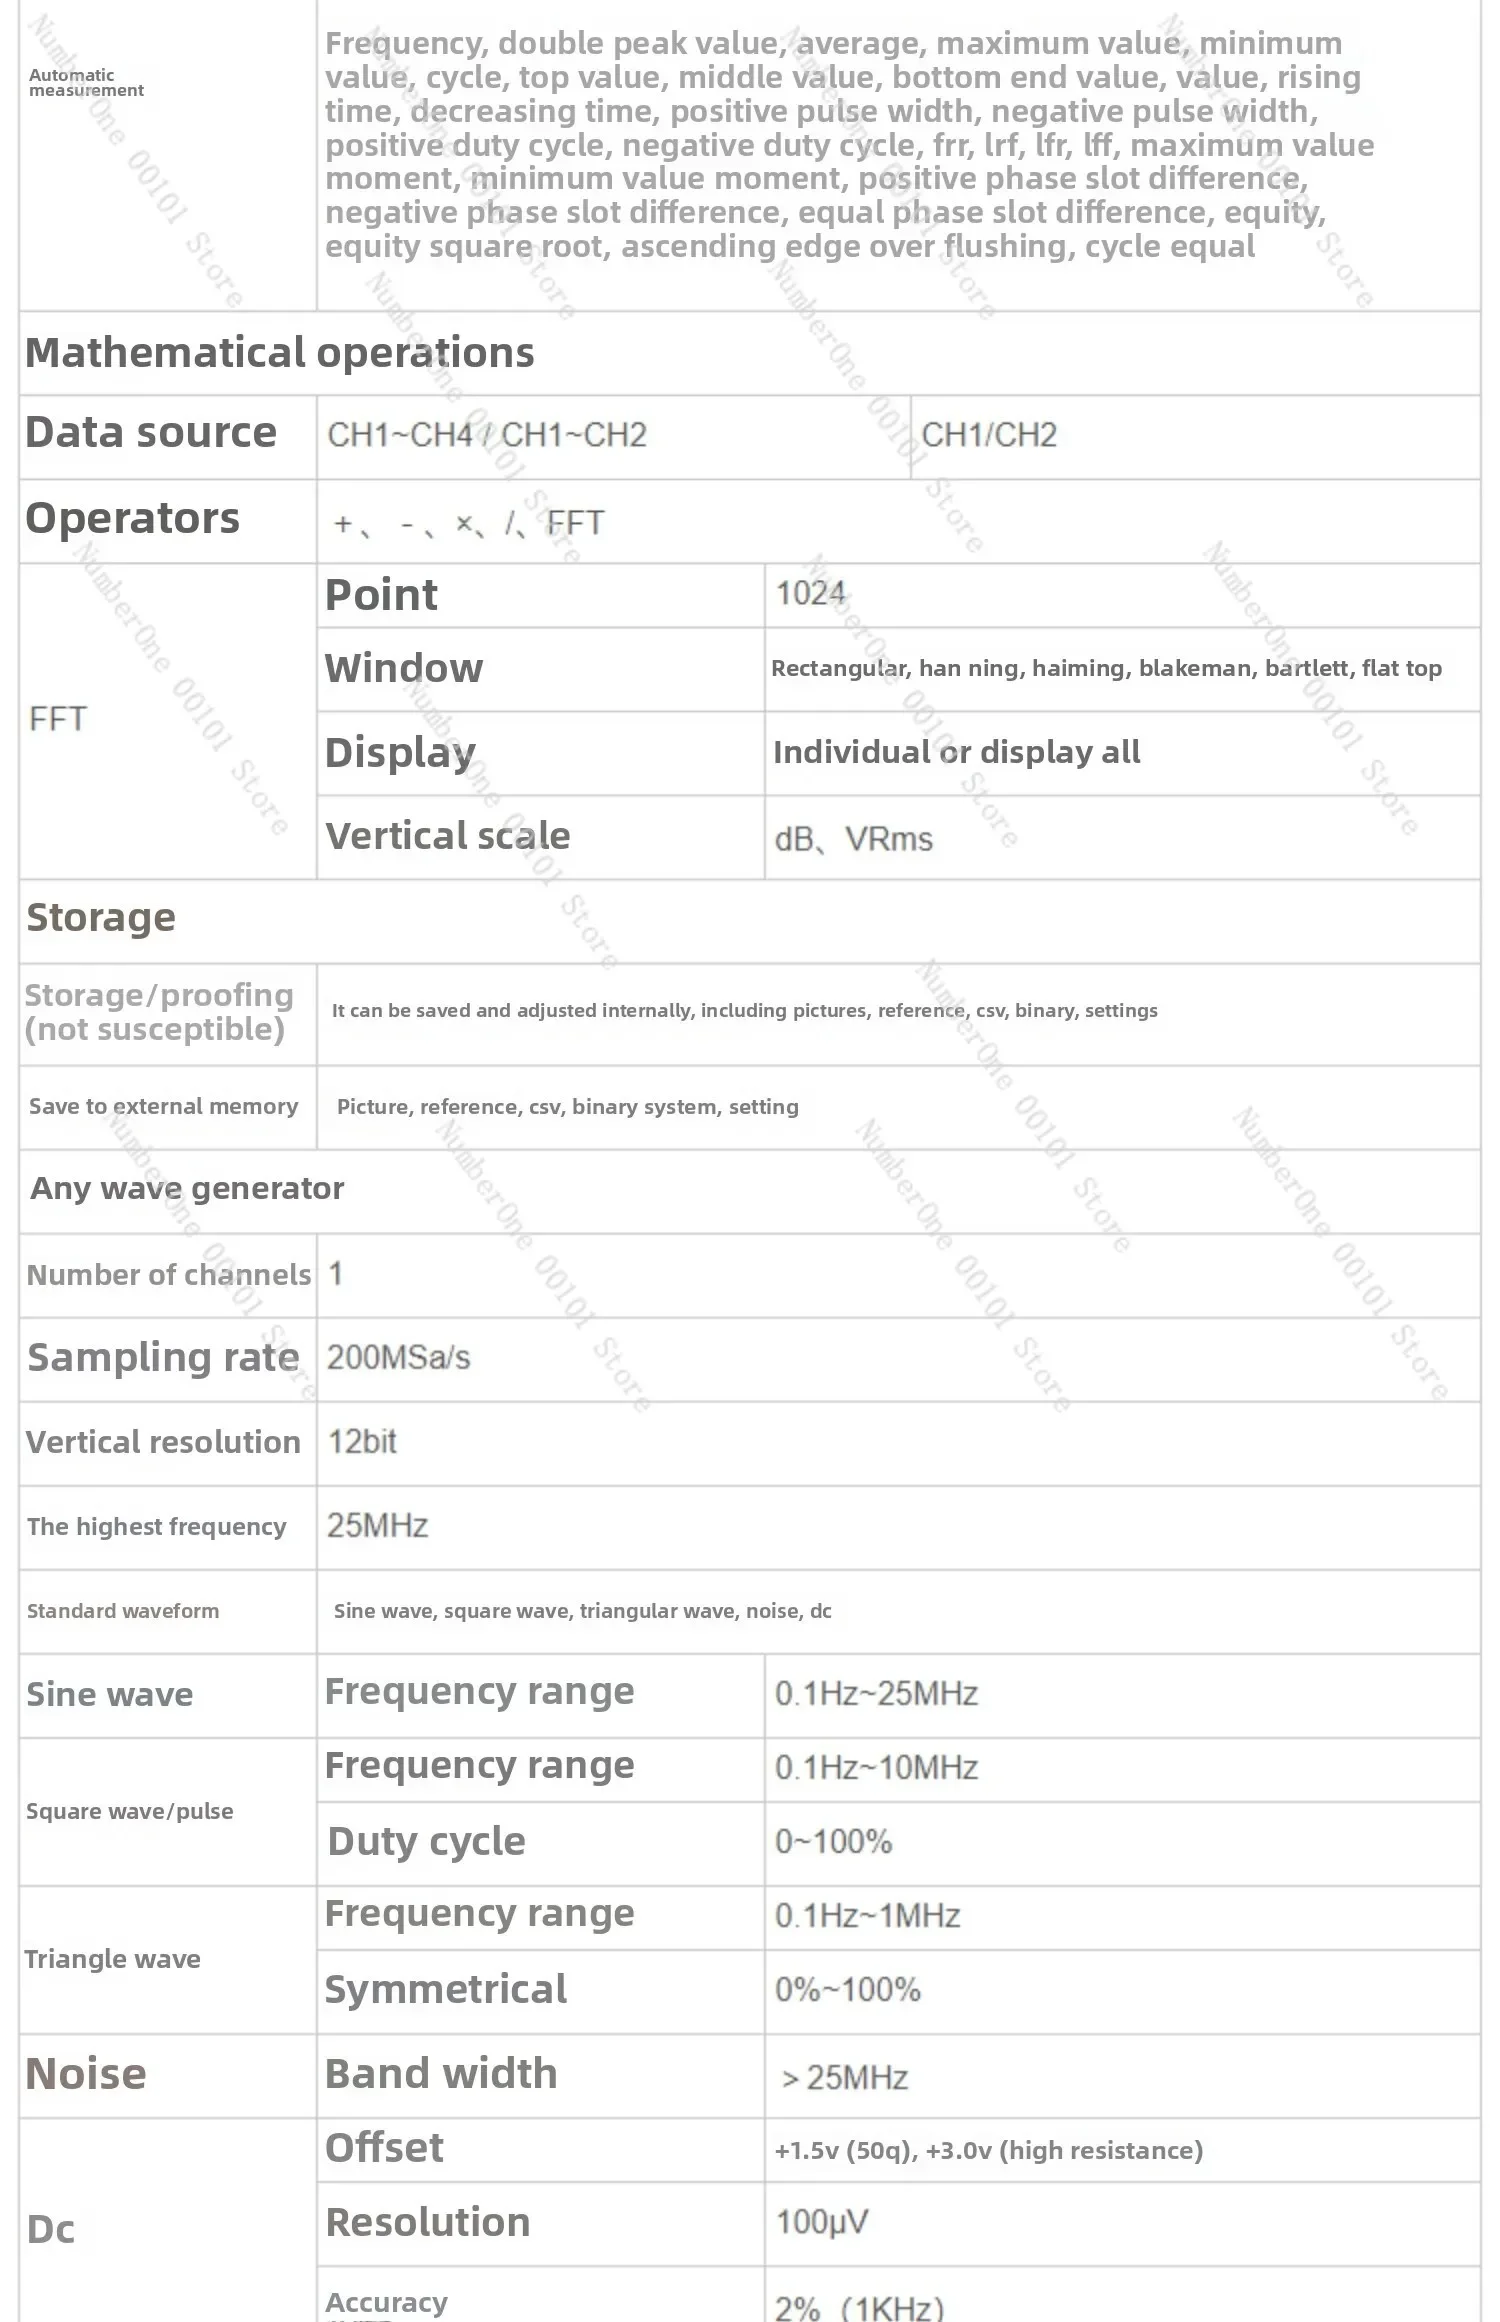Click the Mathematical operations section heading
Image resolution: width=1500 pixels, height=2322 pixels.
point(279,353)
